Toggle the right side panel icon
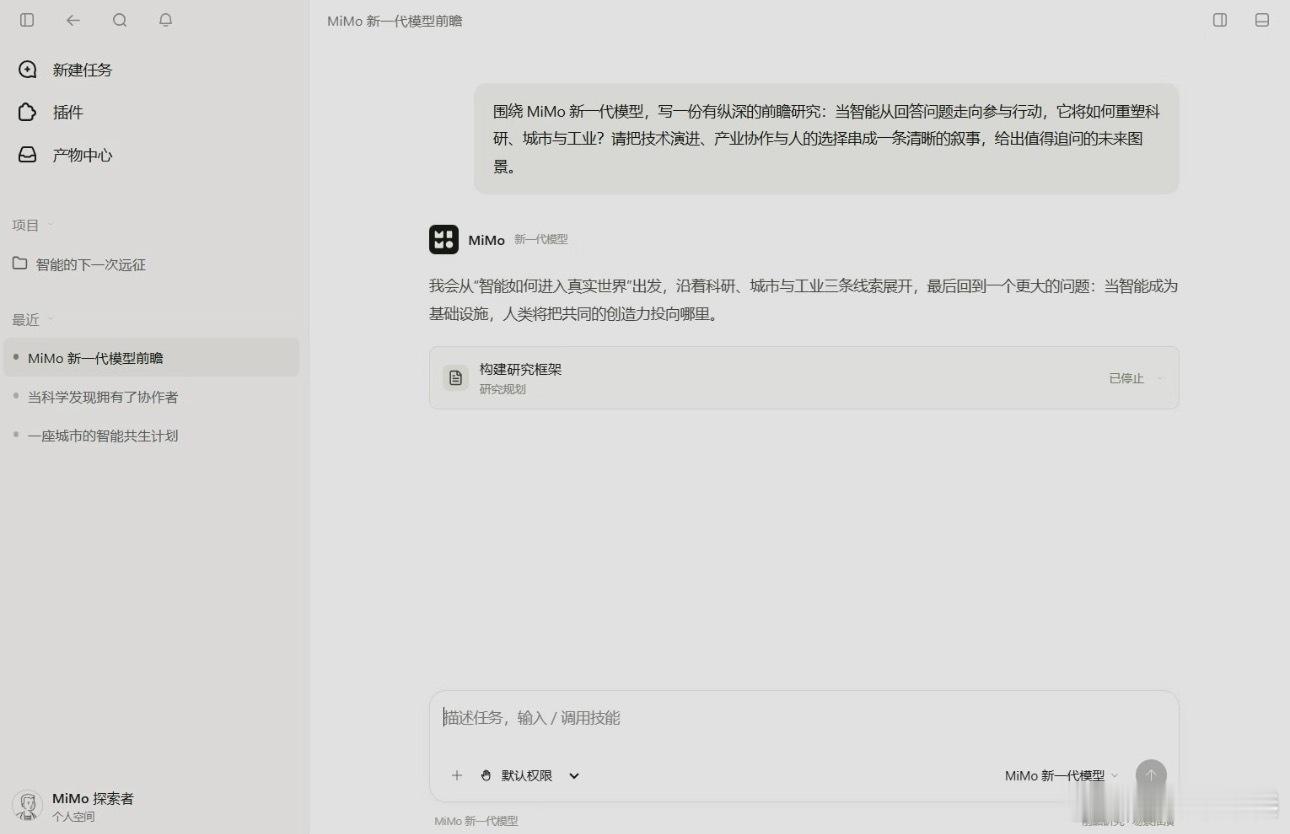Viewport: 1290px width, 834px height. click(1220, 20)
